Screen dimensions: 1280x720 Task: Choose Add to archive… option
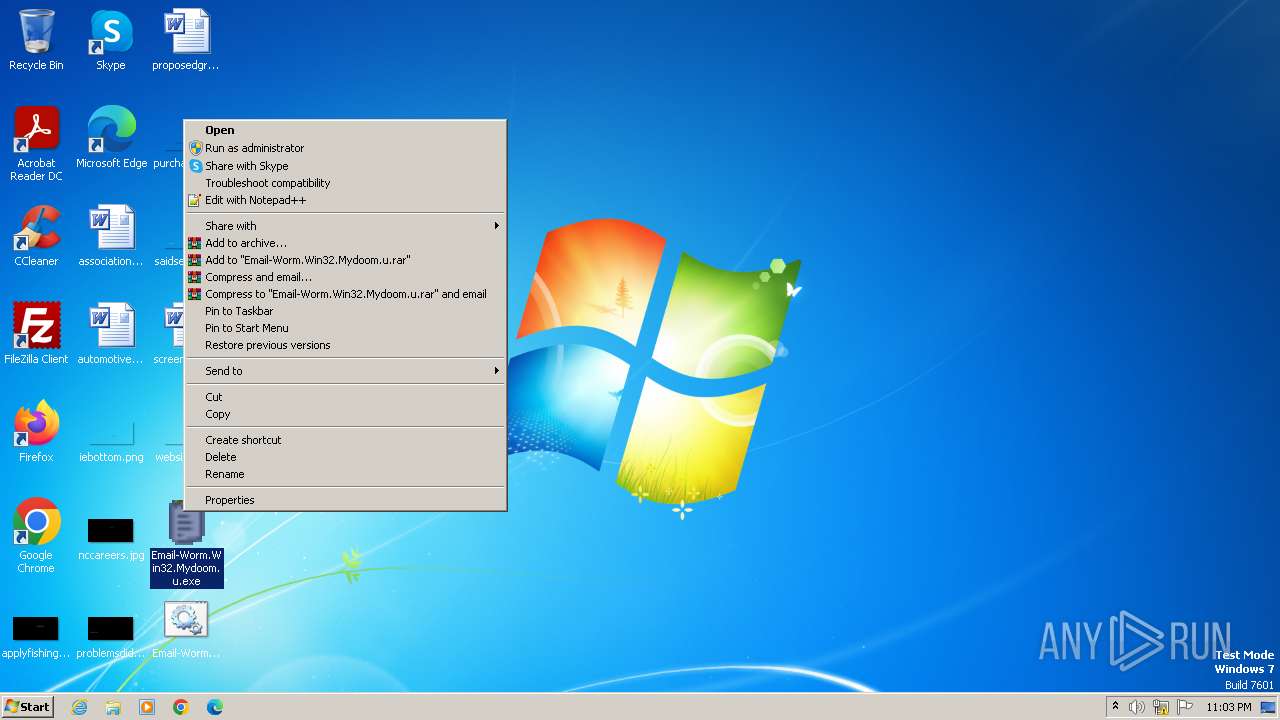point(345,243)
